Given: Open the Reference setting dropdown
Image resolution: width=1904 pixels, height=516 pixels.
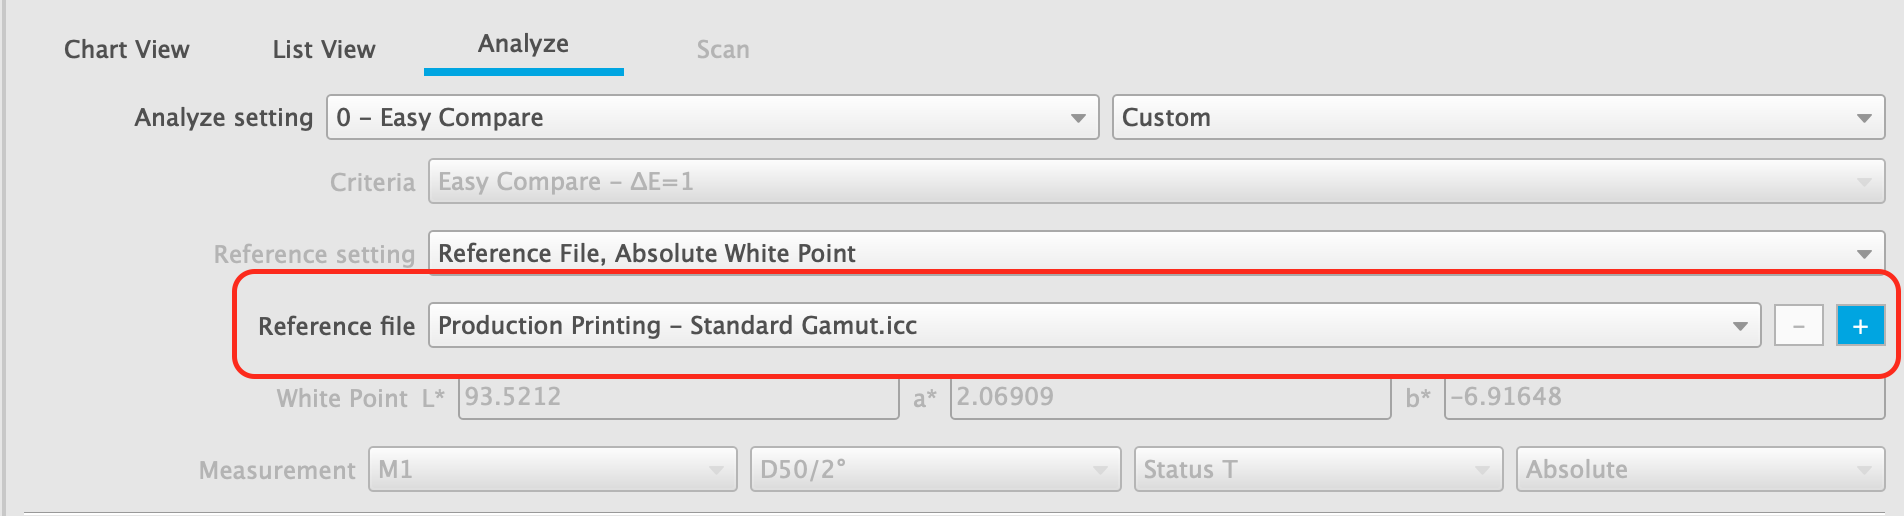Looking at the screenshot, I should [1157, 253].
